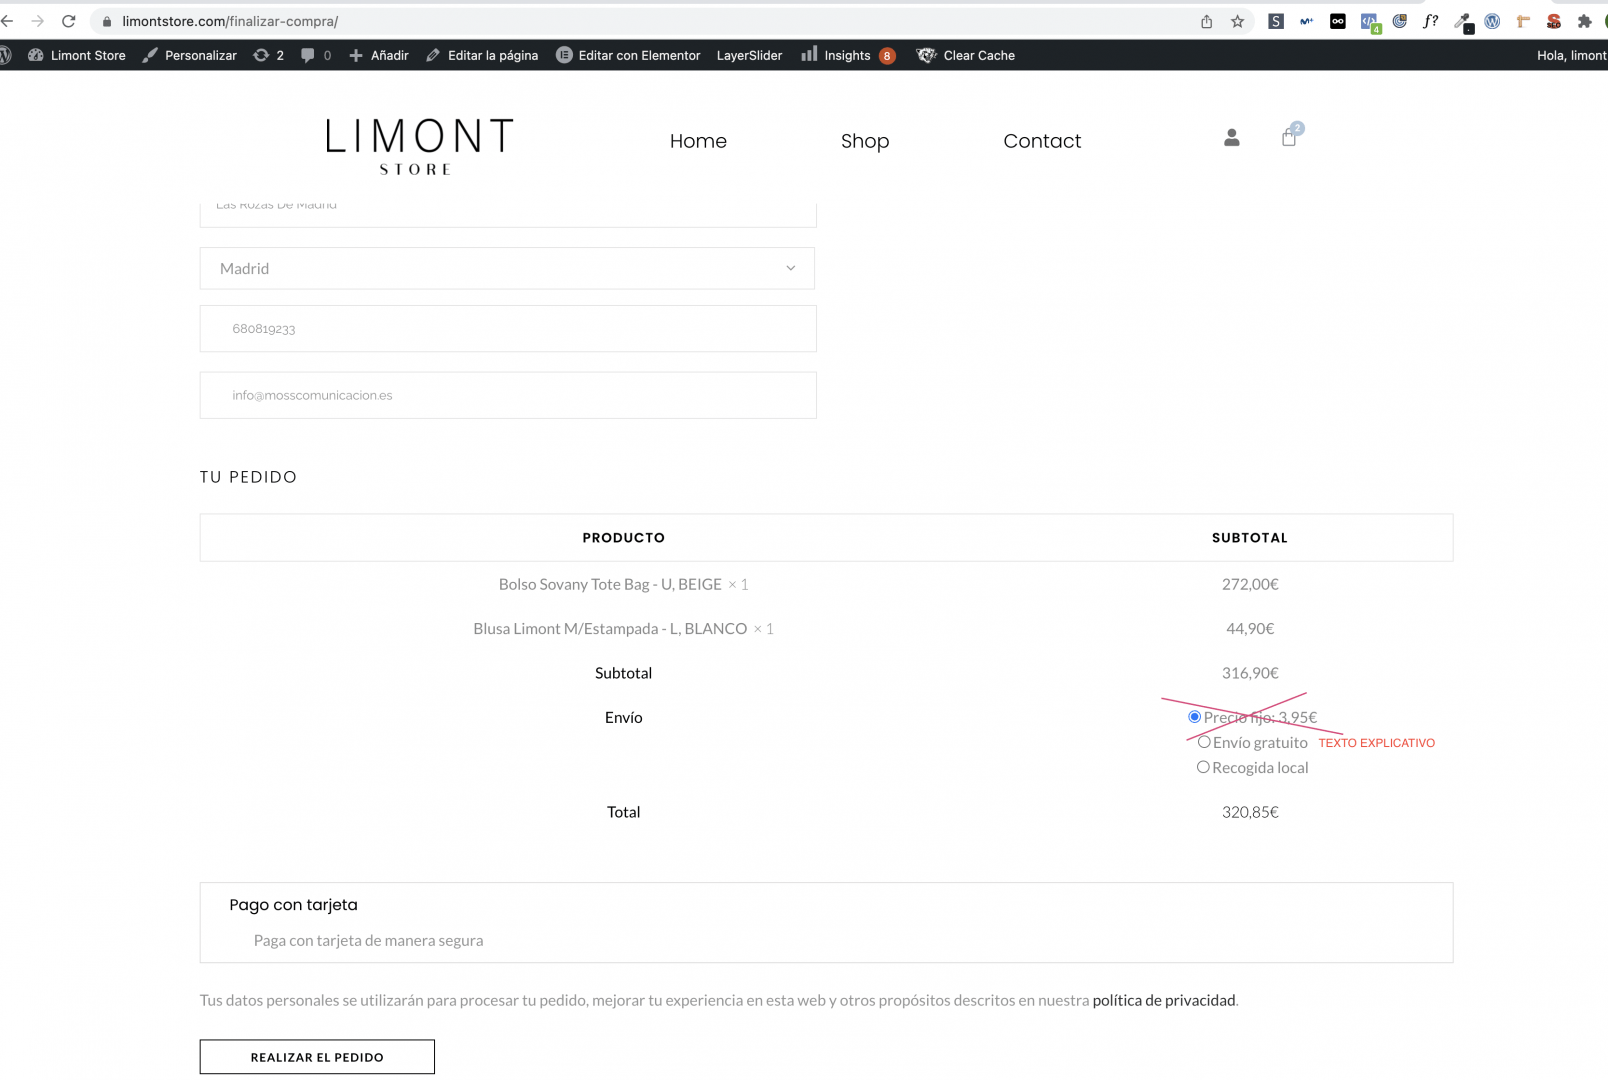Click the email field info@mosscomunicacion.es

pyautogui.click(x=508, y=395)
